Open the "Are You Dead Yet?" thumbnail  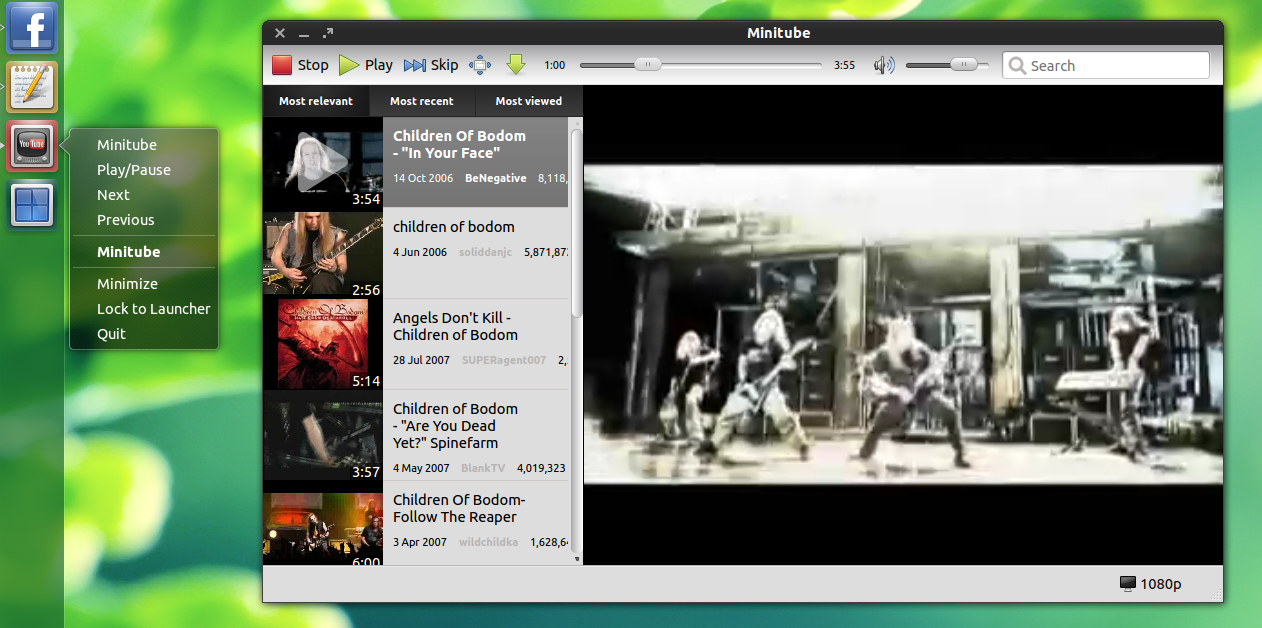323,435
